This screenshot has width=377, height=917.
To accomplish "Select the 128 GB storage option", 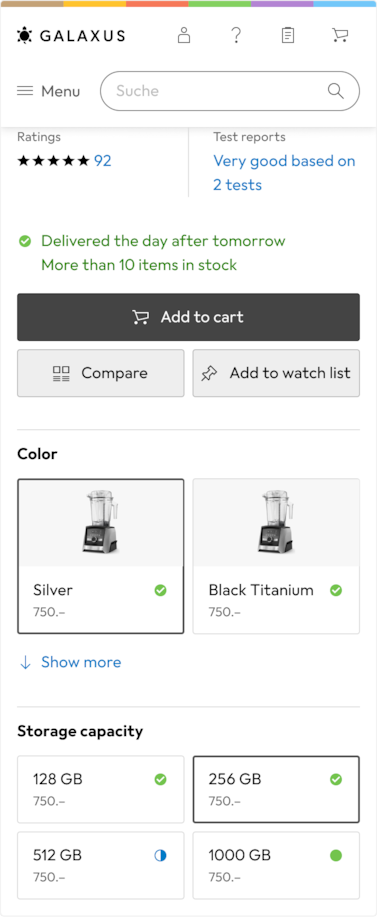I will point(101,789).
